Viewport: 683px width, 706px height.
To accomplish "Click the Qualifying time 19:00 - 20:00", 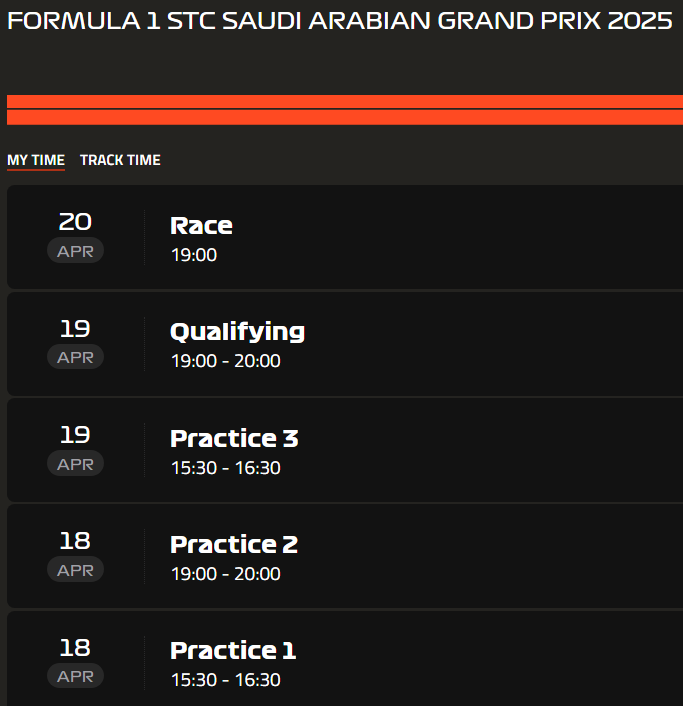I will [x=226, y=361].
